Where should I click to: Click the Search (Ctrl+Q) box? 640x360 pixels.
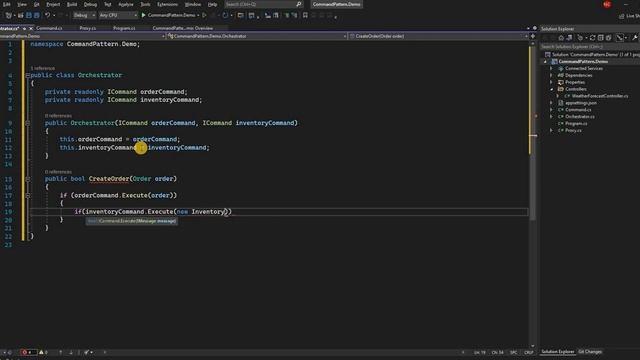pyautogui.click(x=263, y=4)
